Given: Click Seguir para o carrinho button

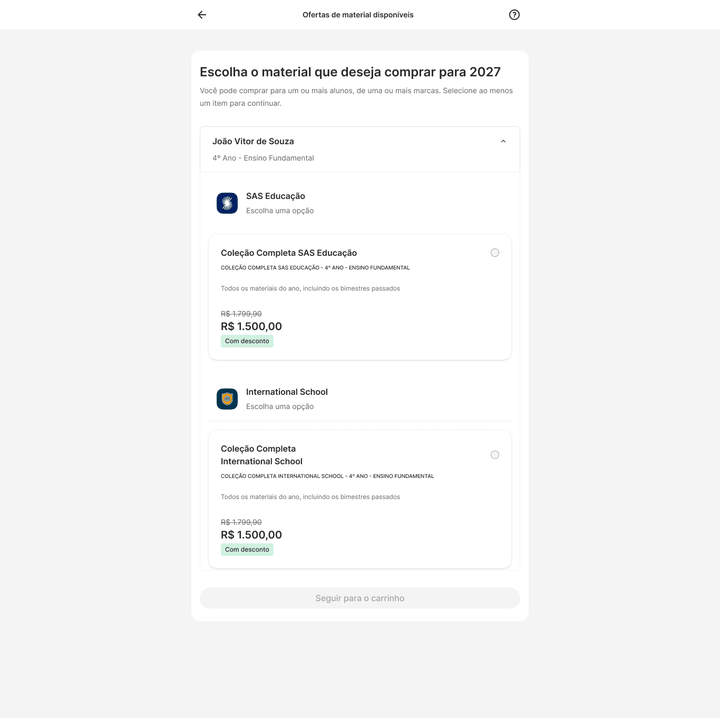Looking at the screenshot, I should click(x=360, y=598).
